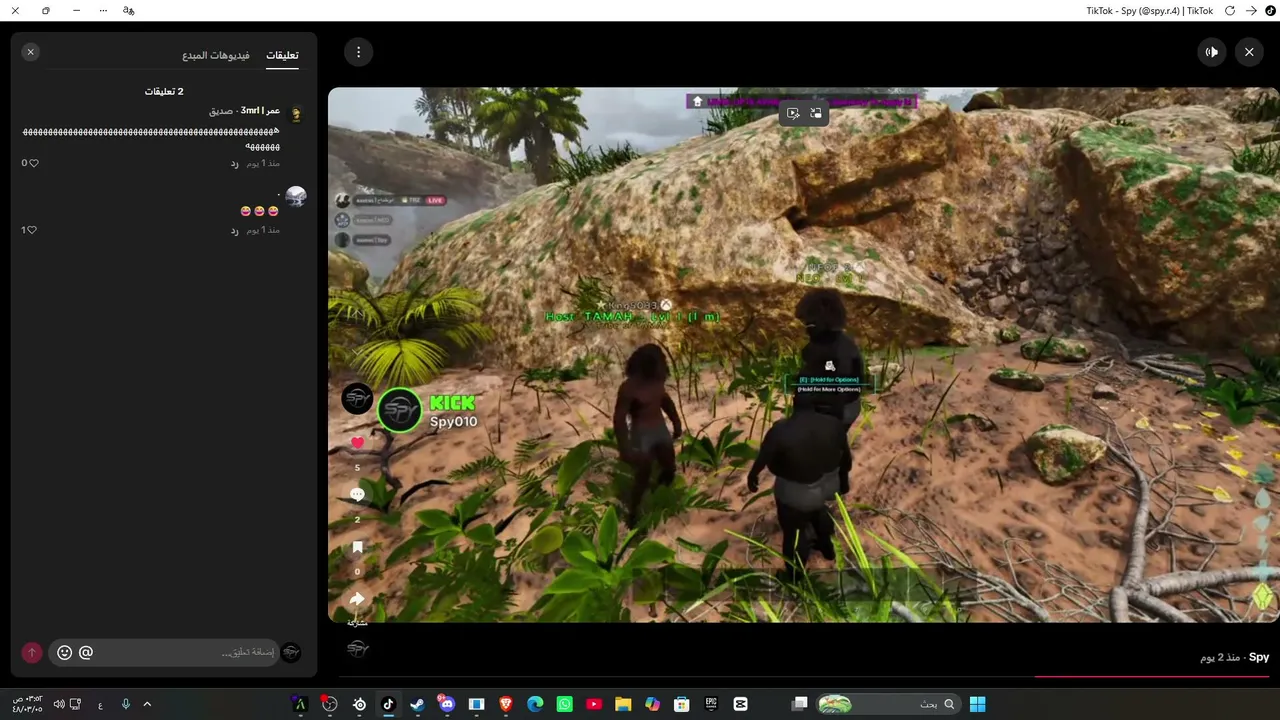Open the small Spy avatar below the video

[357, 649]
